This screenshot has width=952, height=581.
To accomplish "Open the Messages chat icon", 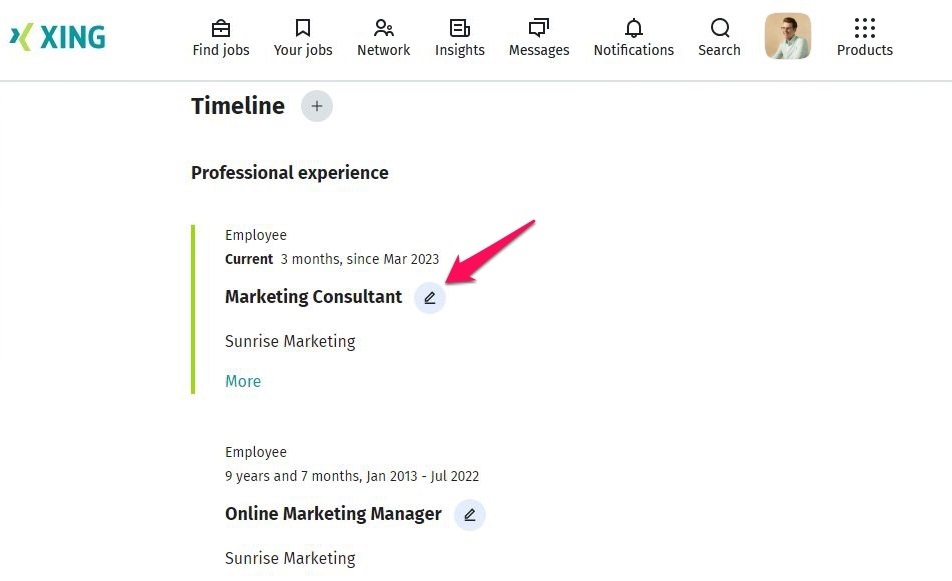I will [x=539, y=28].
